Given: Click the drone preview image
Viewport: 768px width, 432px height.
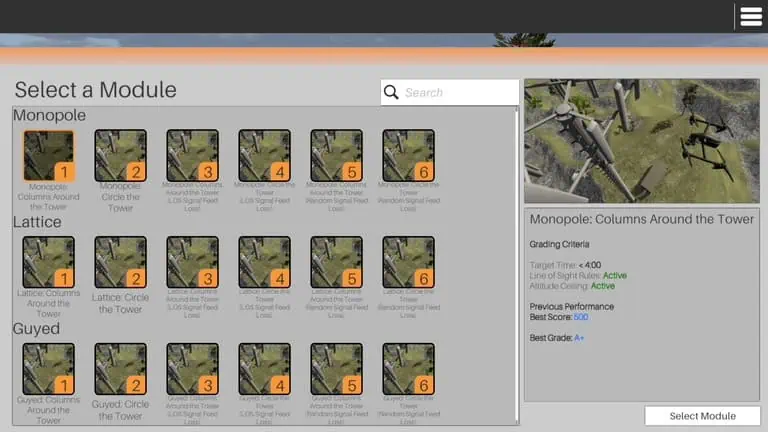Looking at the screenshot, I should [642, 141].
